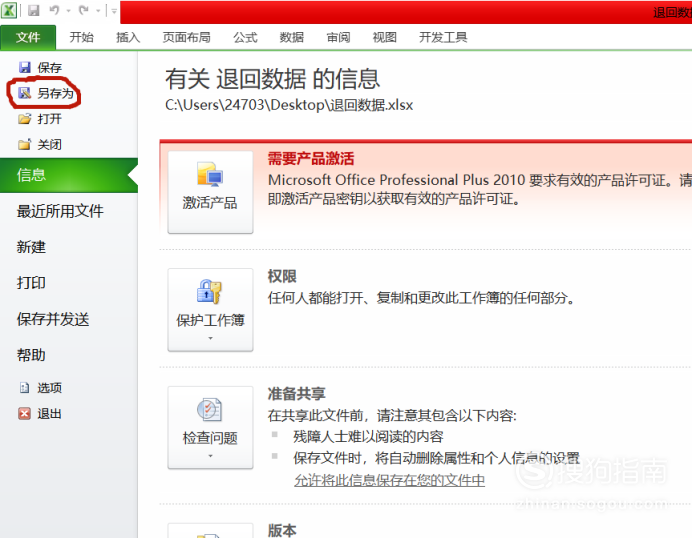
Task: Click the 保护工作簿 button
Action: pos(210,309)
